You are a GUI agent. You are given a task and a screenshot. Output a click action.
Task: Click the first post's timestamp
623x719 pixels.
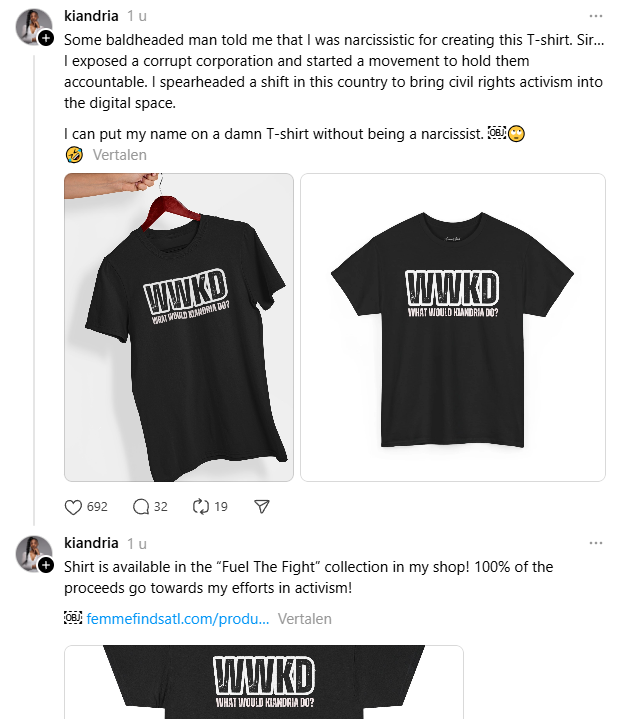coord(137,17)
